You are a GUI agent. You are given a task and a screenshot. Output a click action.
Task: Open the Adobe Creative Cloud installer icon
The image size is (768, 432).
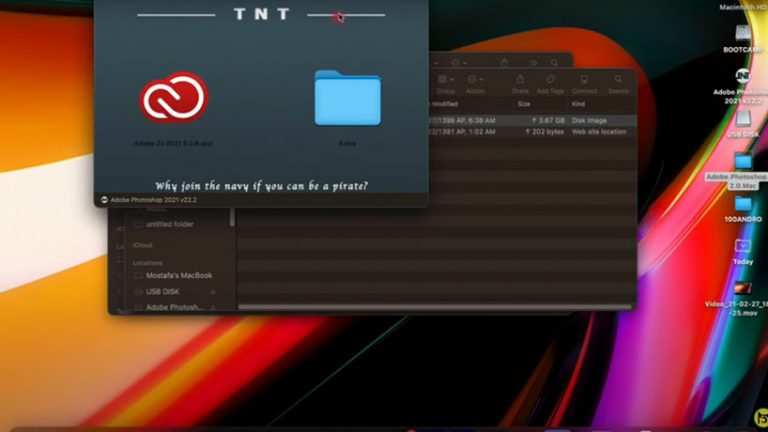click(173, 98)
